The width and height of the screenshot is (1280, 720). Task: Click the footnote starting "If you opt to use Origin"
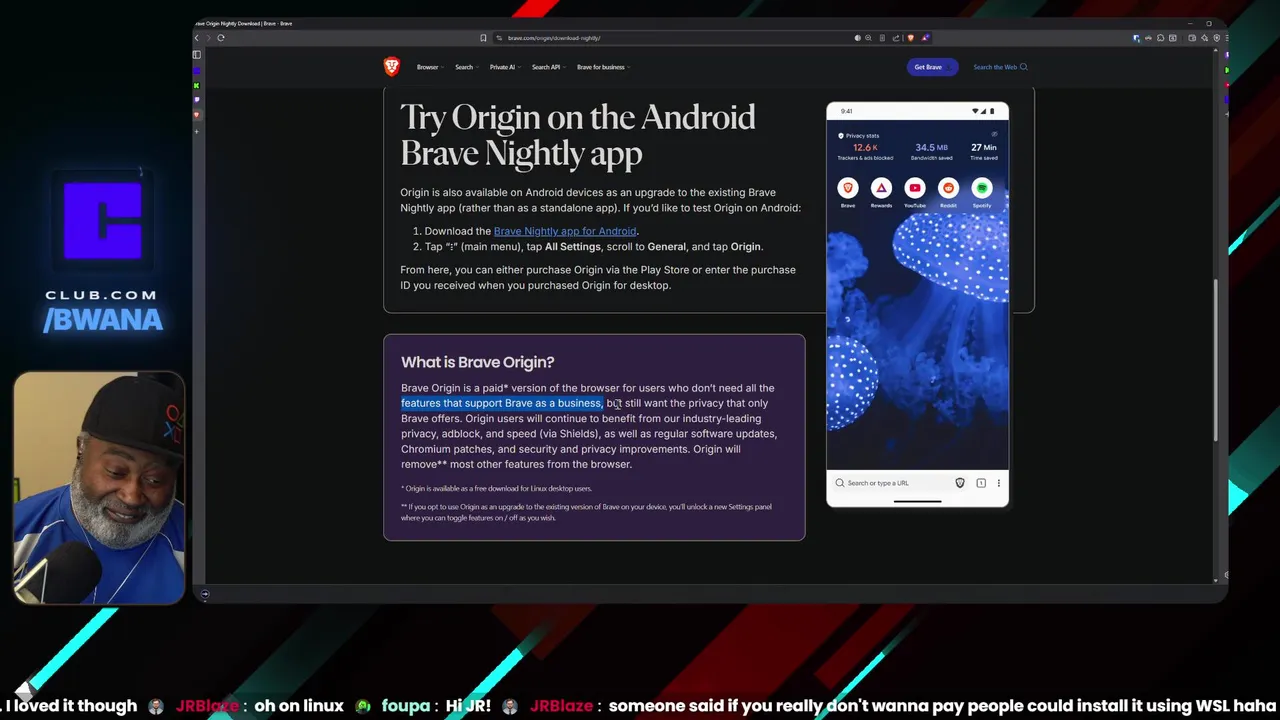point(586,512)
